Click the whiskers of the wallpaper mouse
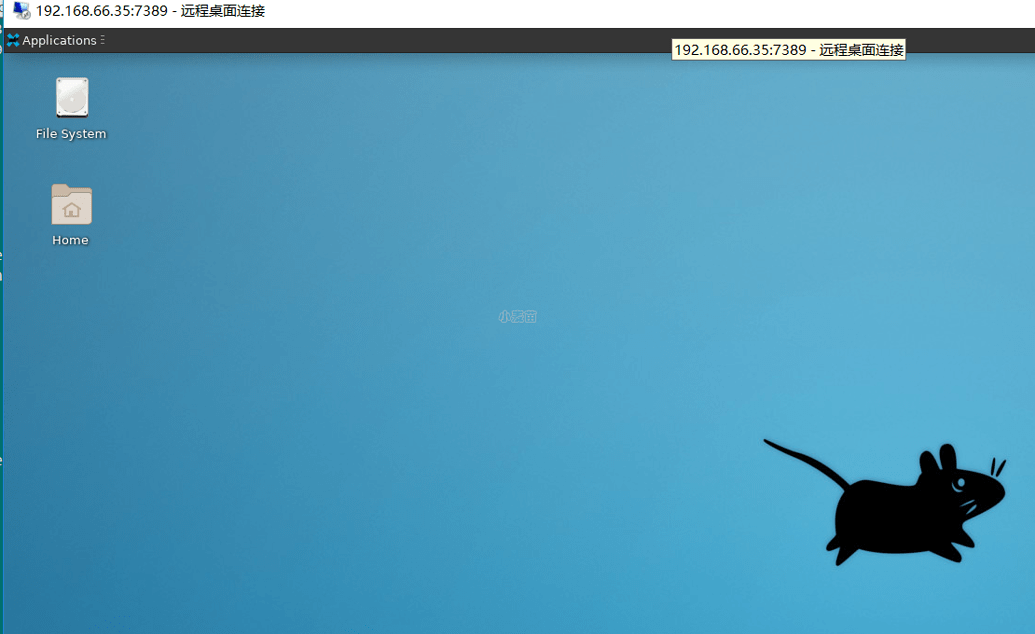The height and width of the screenshot is (634, 1035). [997, 467]
